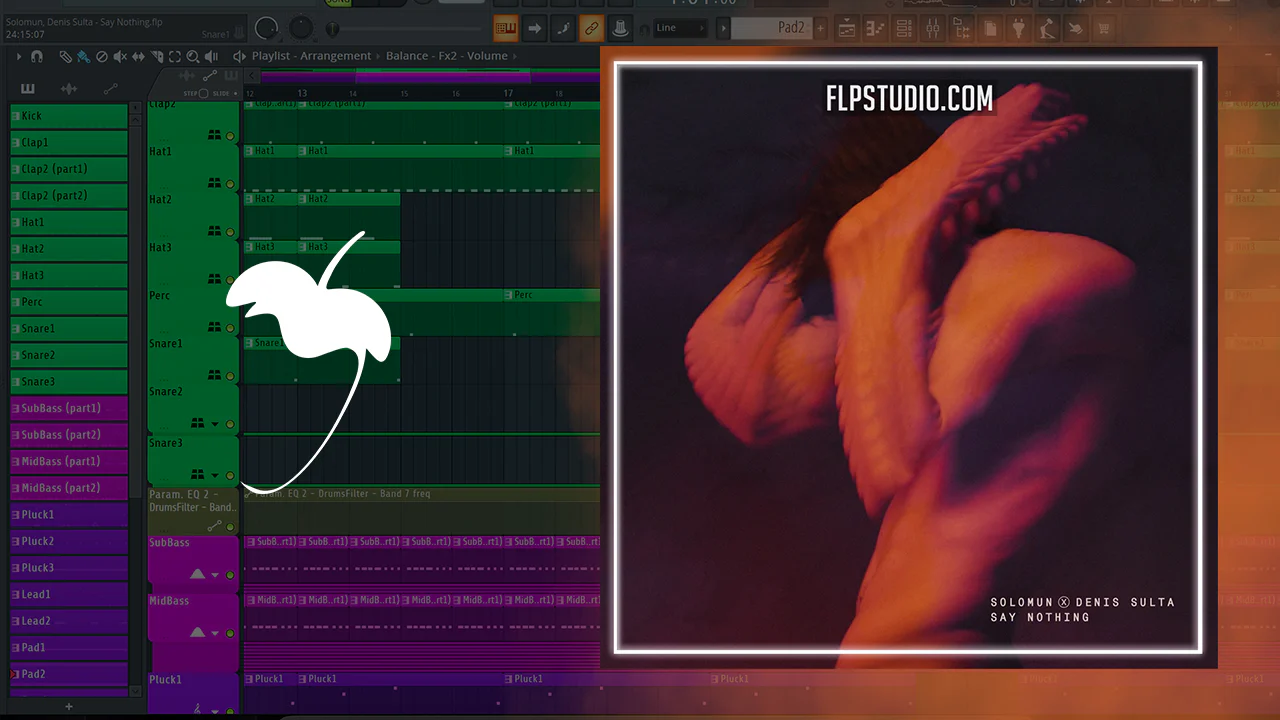Toggle the link-shaped multilink button
The width and height of the screenshot is (1280, 720).
[591, 28]
